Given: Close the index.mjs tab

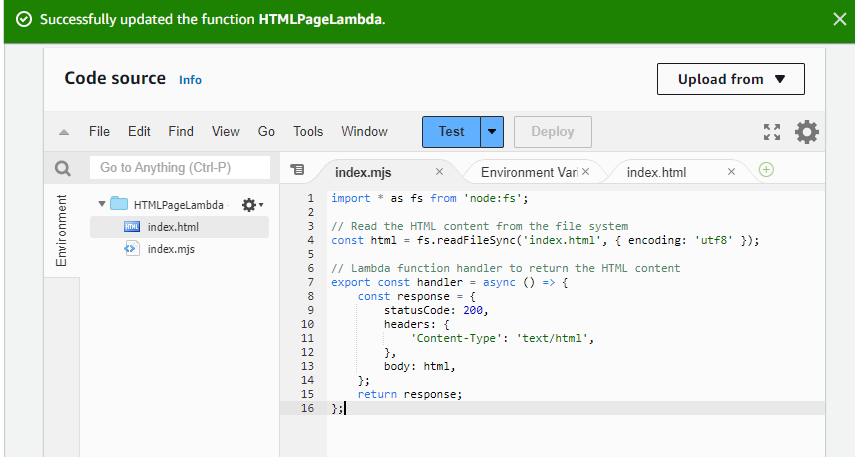Looking at the screenshot, I should pos(439,172).
